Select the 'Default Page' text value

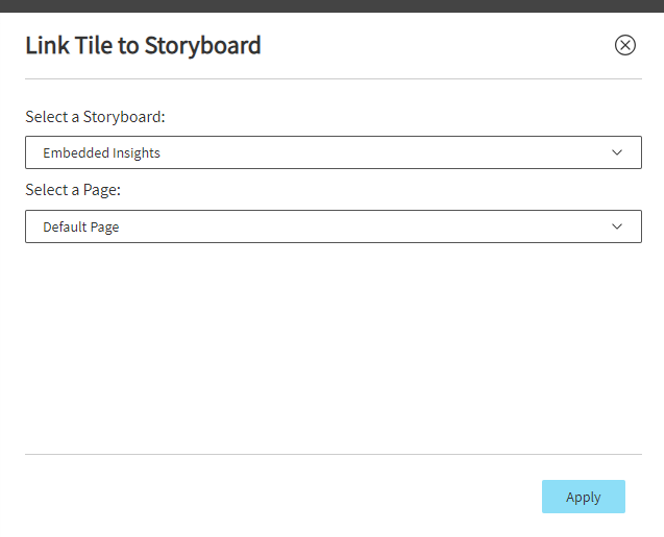coord(81,227)
